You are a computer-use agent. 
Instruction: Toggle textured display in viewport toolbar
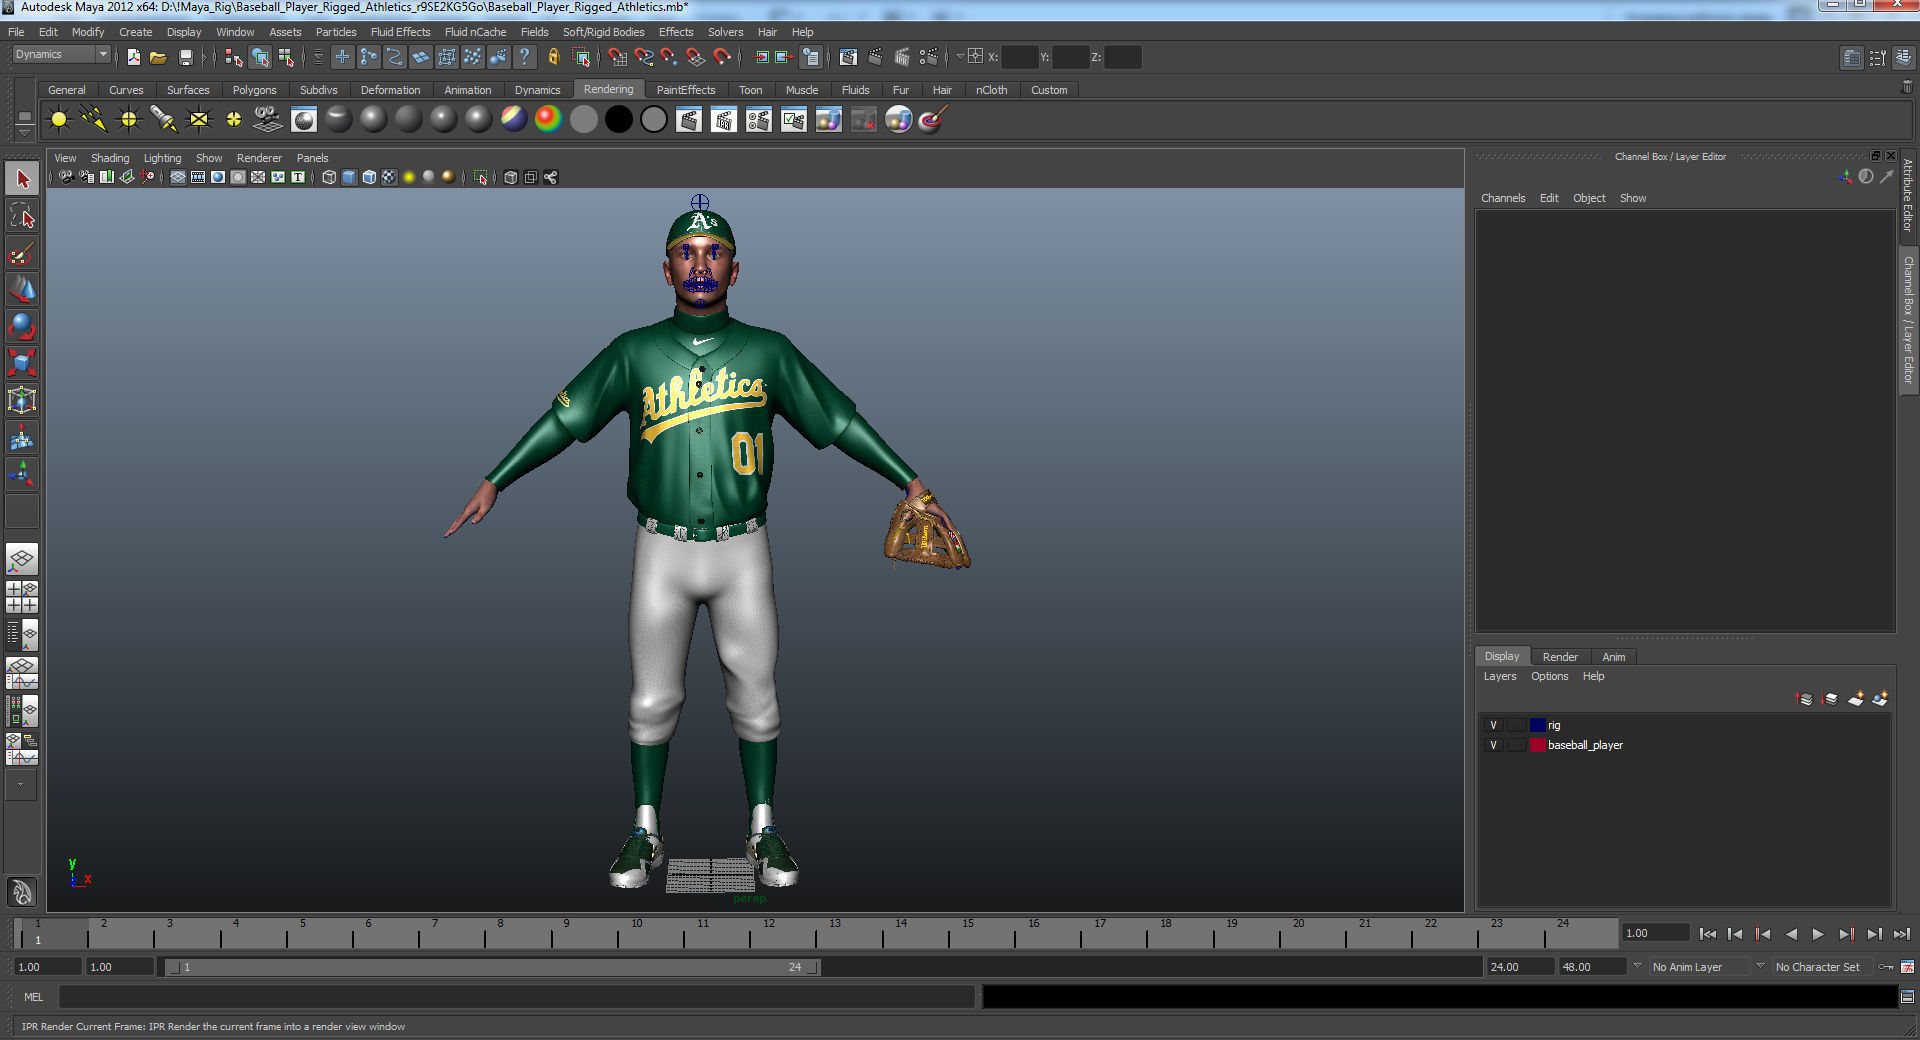point(389,177)
